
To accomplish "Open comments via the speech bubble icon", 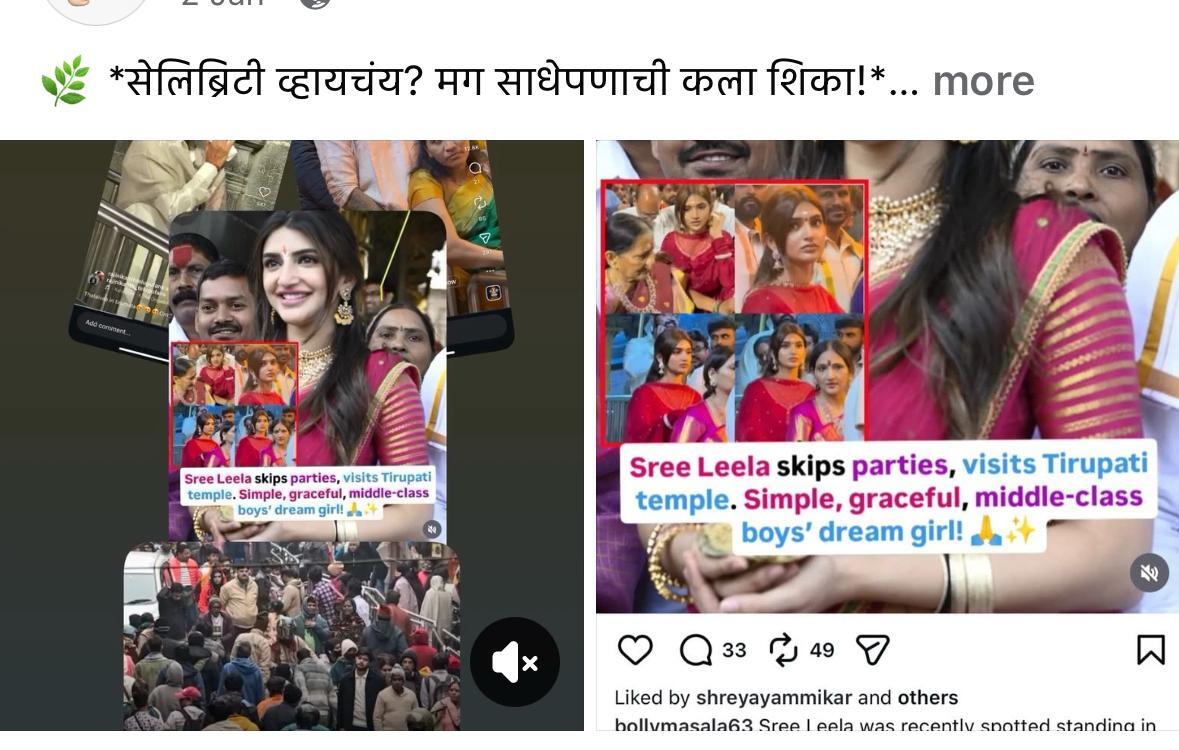I will (696, 650).
